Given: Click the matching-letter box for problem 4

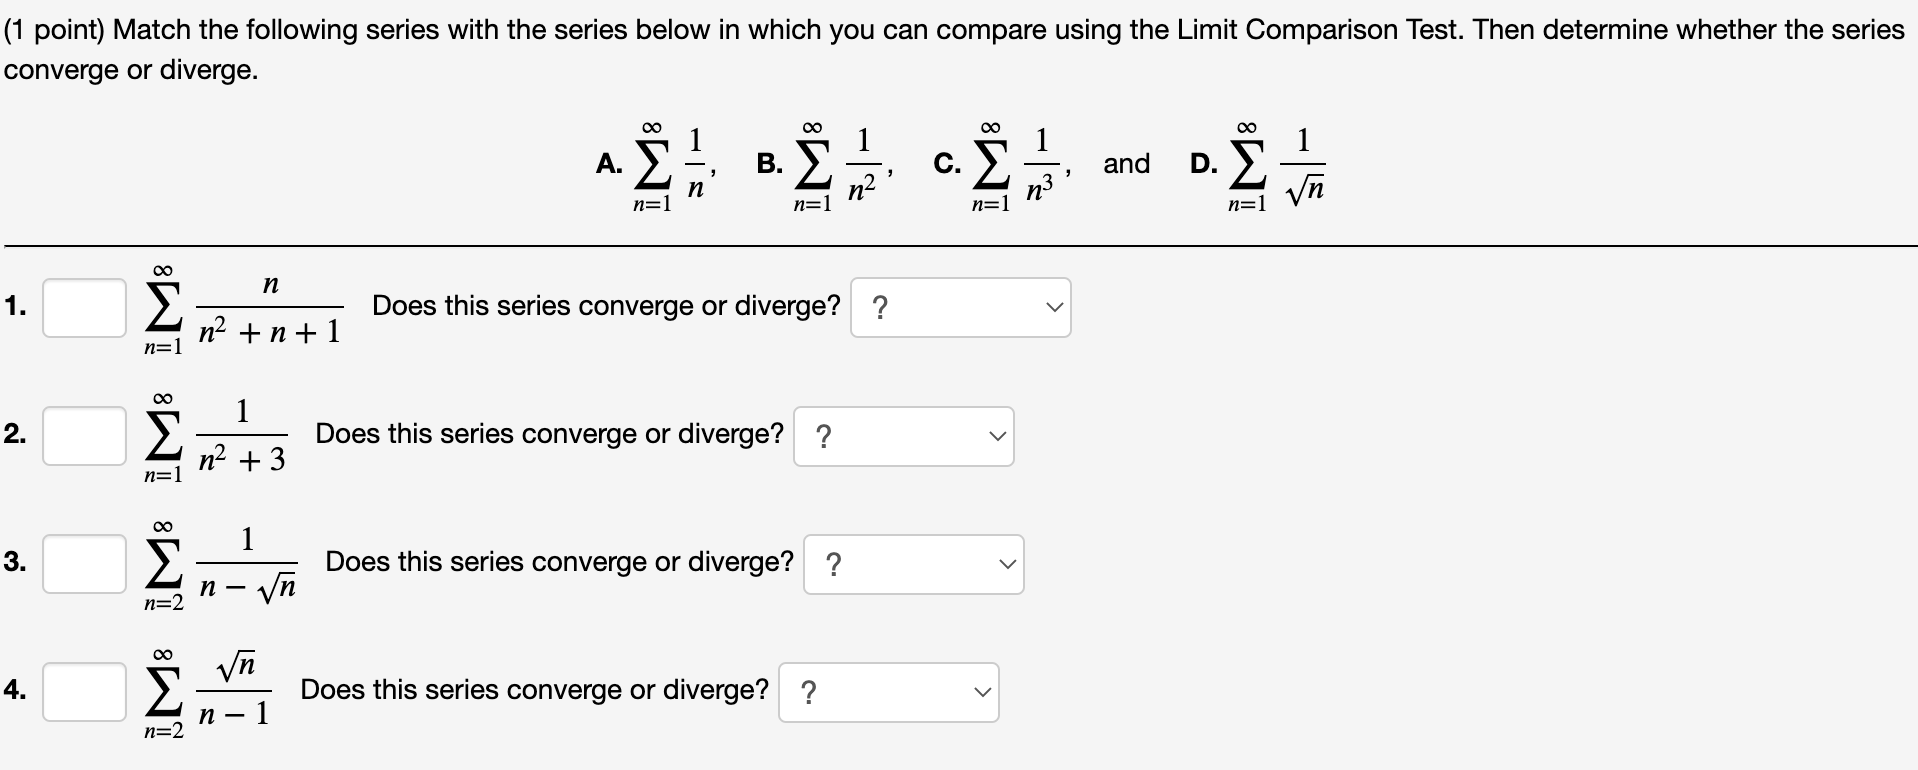Looking at the screenshot, I should [84, 691].
